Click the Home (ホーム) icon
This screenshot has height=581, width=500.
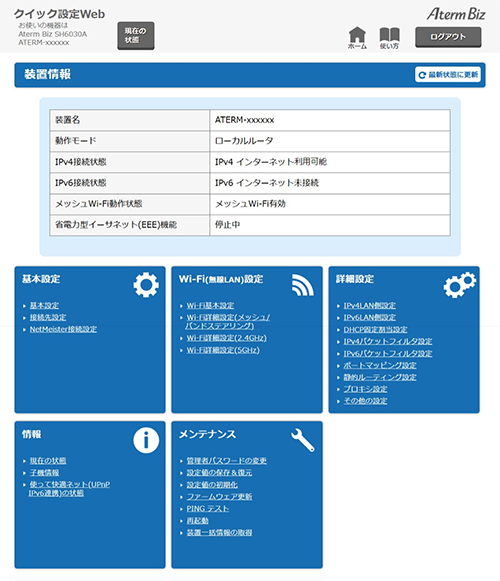(x=357, y=38)
